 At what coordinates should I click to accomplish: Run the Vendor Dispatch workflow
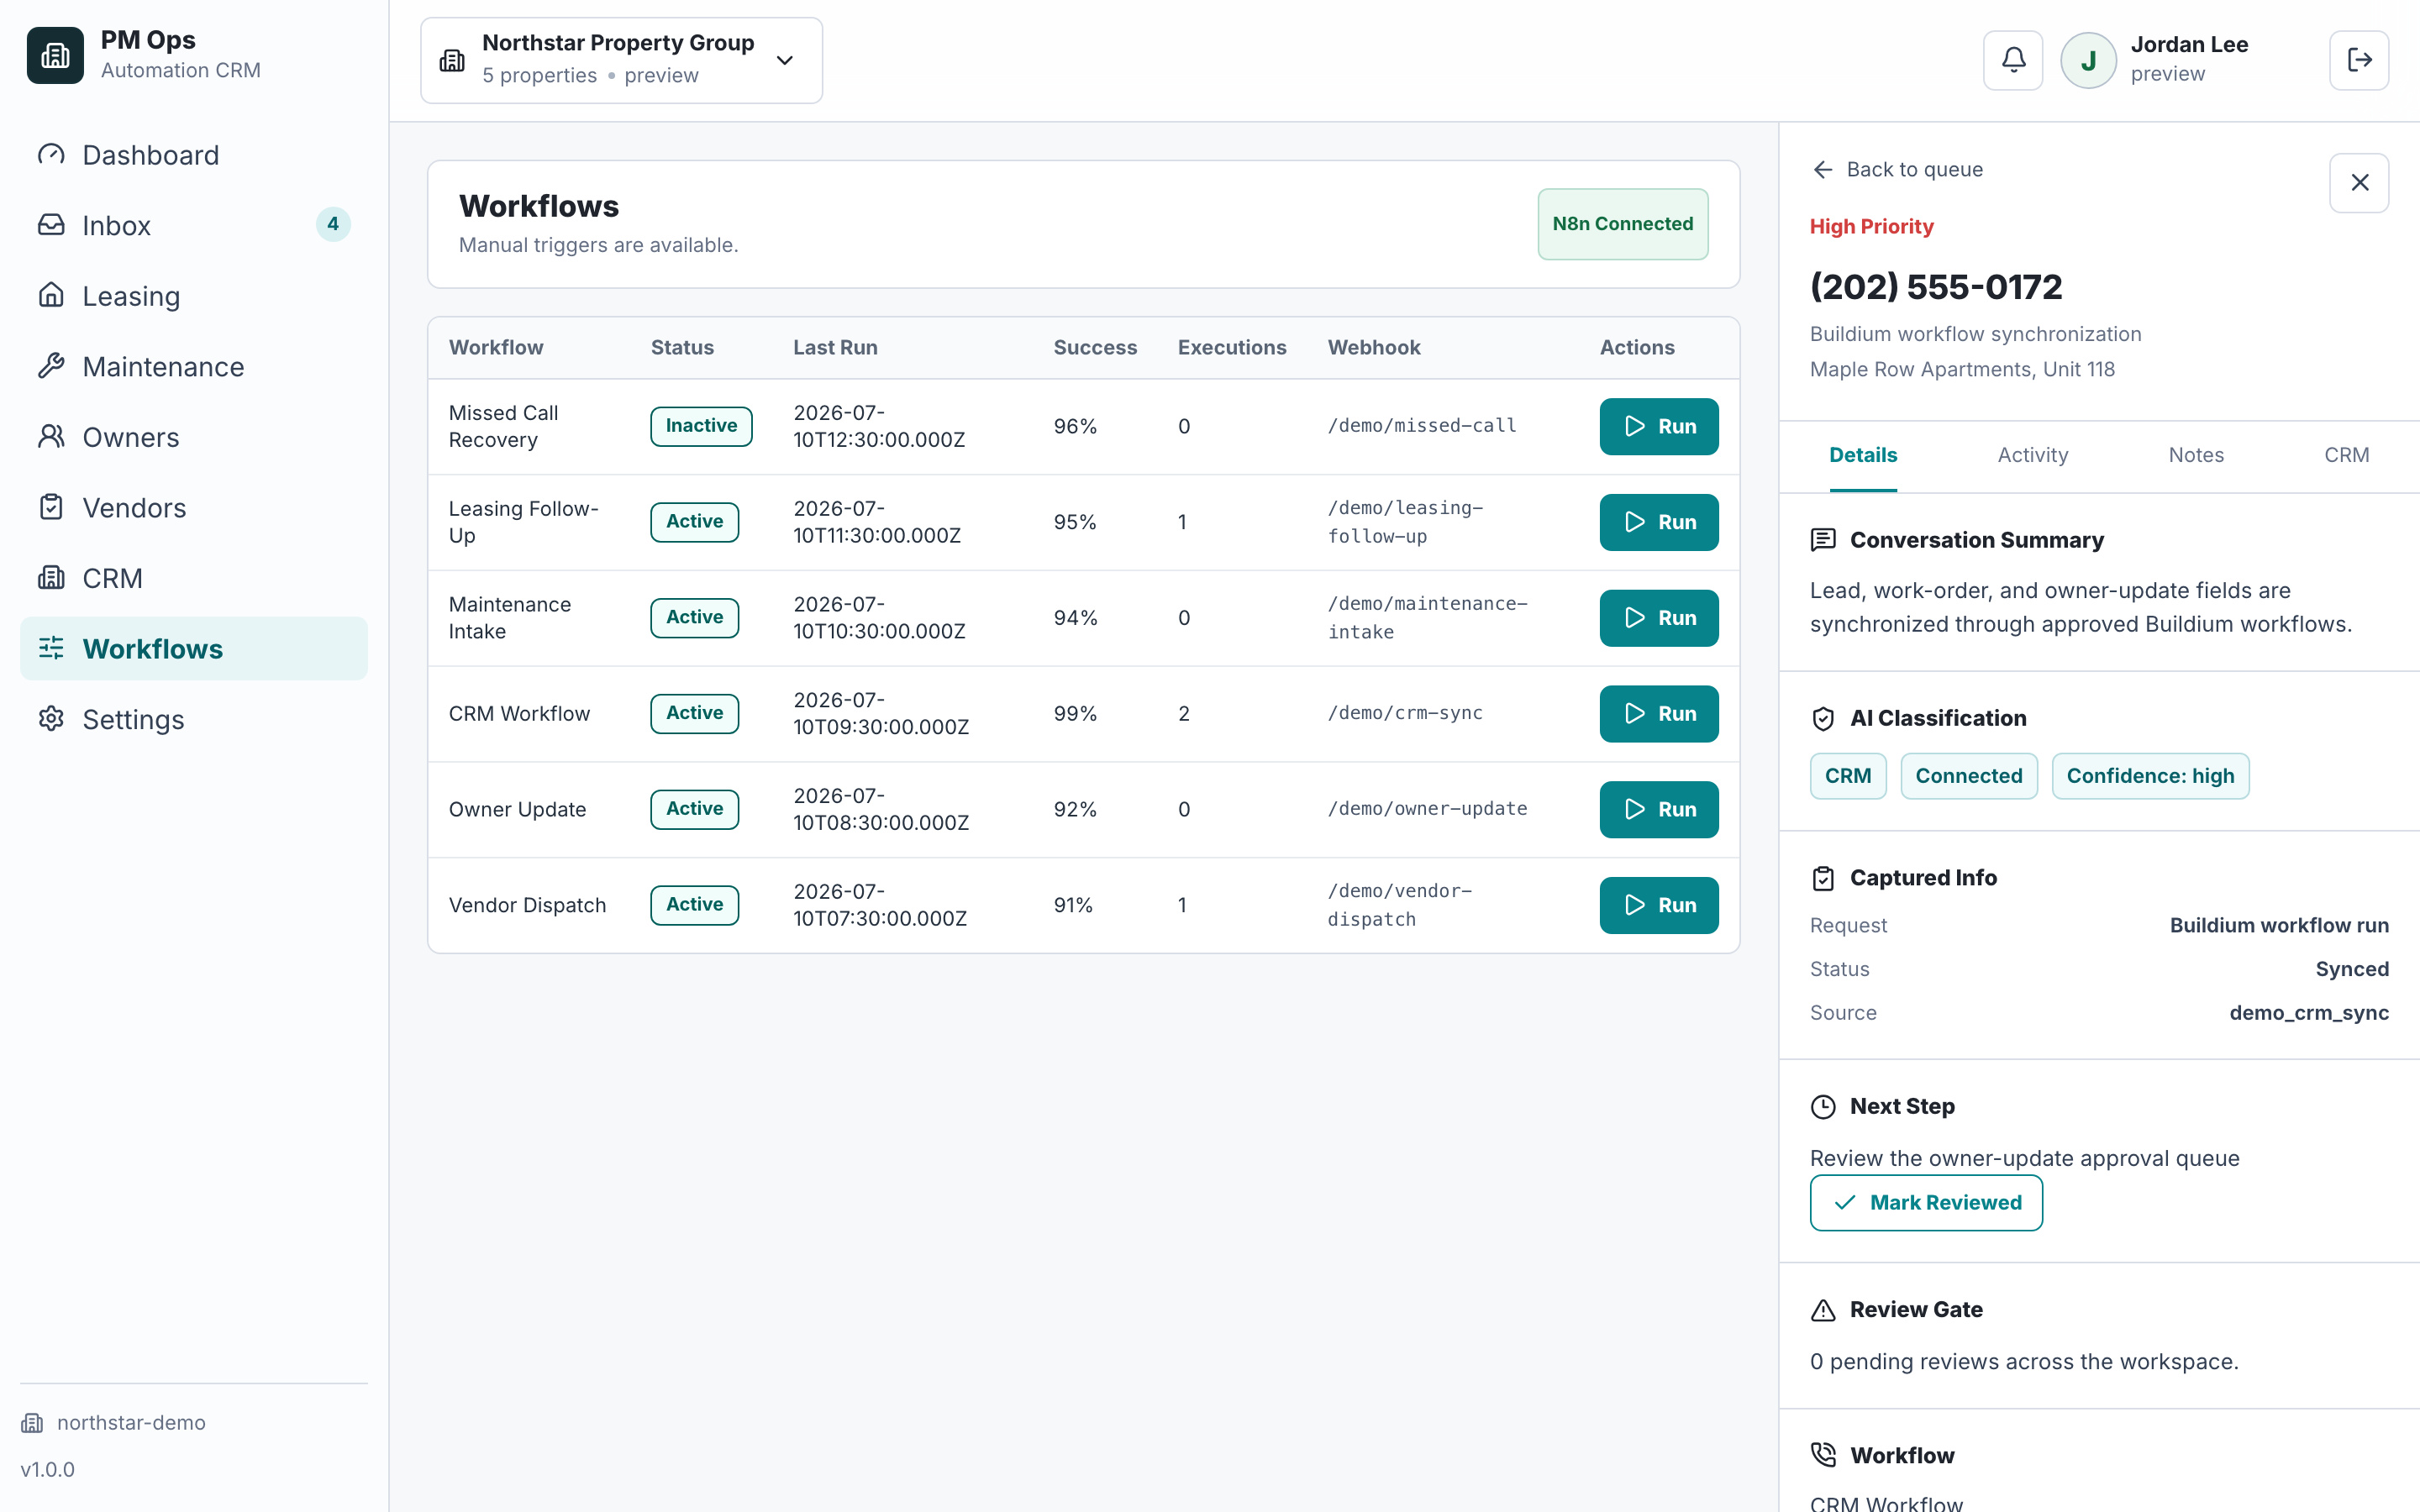[x=1659, y=905]
